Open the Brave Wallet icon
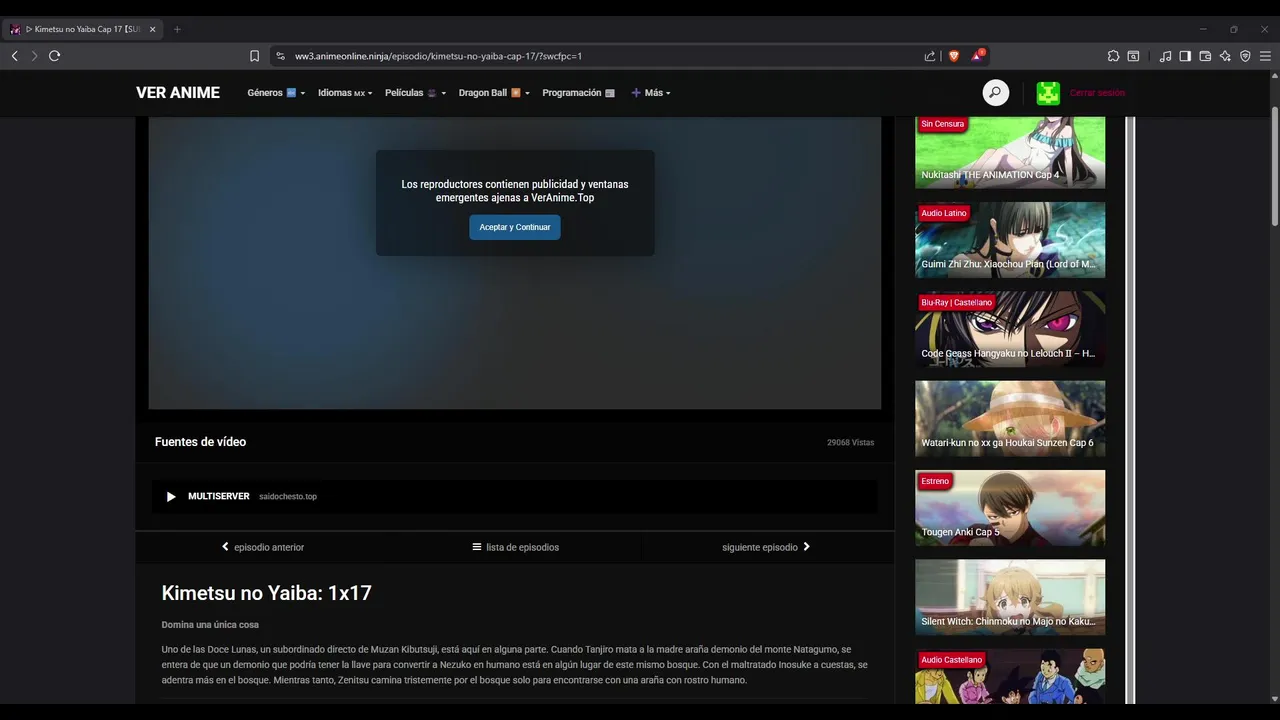 coord(1205,56)
